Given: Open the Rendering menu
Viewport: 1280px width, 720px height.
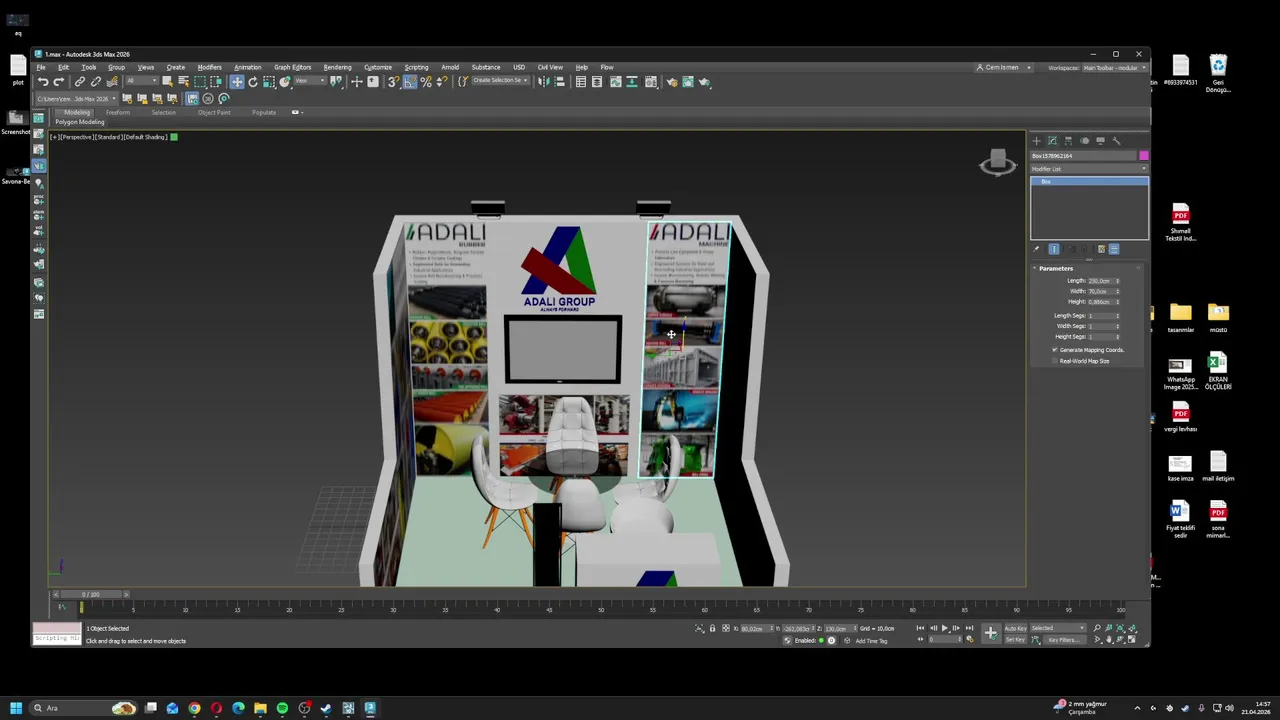Looking at the screenshot, I should [x=337, y=67].
